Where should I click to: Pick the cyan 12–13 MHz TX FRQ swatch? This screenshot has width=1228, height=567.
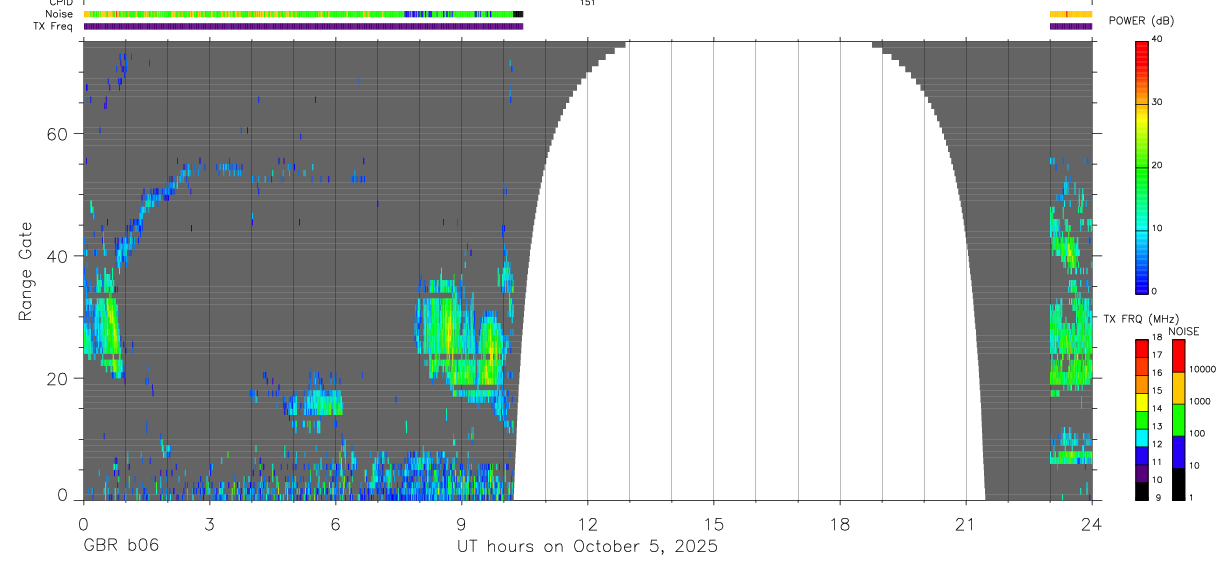[1142, 437]
